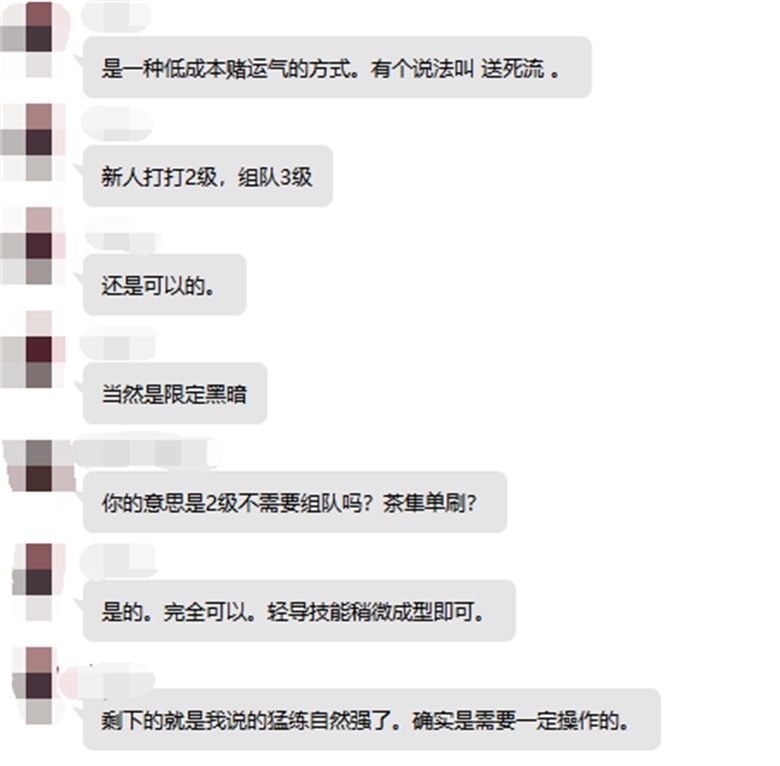Click avatar next to 新人打打2级 message

click(x=34, y=142)
